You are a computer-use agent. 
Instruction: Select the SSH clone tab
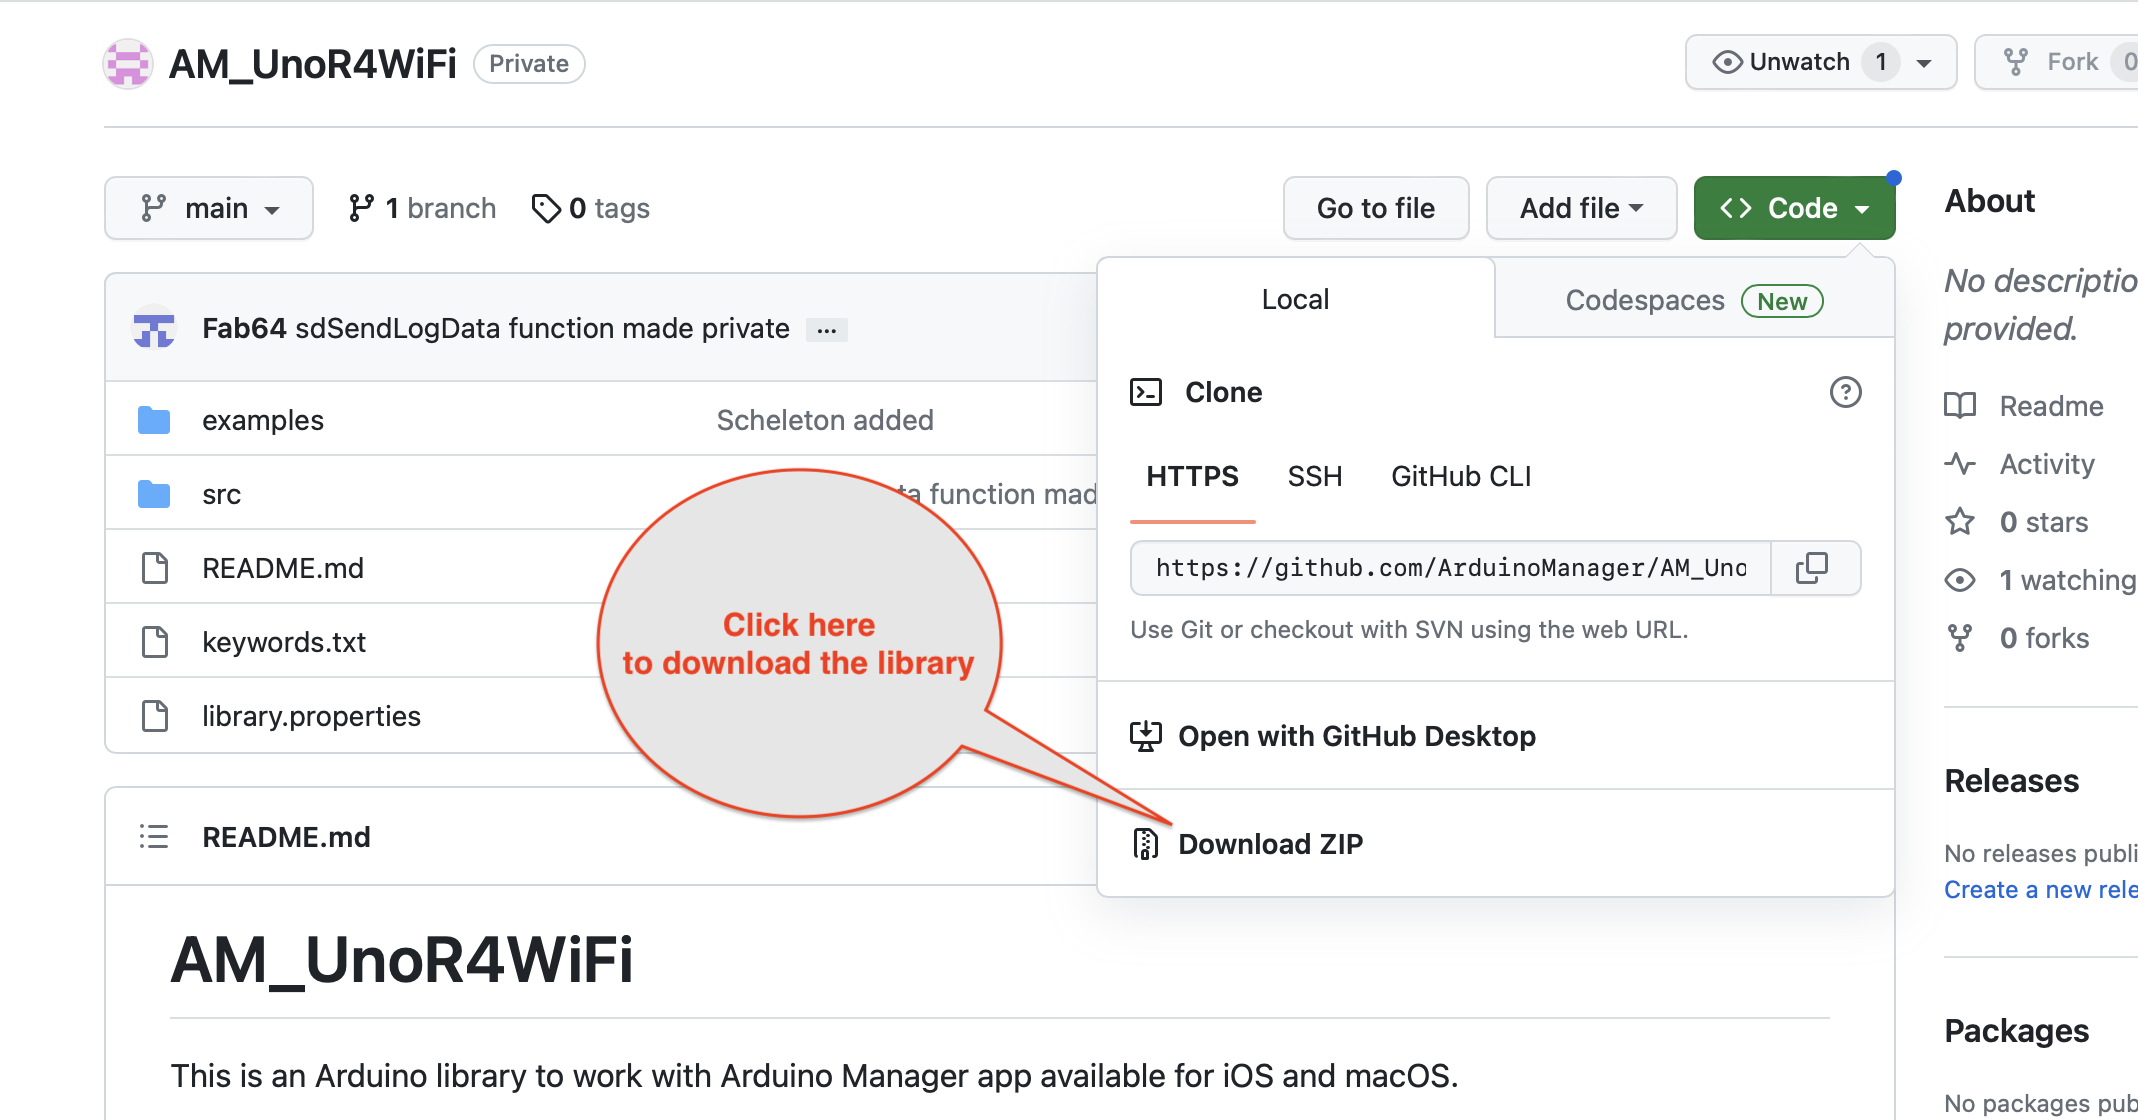point(1314,476)
